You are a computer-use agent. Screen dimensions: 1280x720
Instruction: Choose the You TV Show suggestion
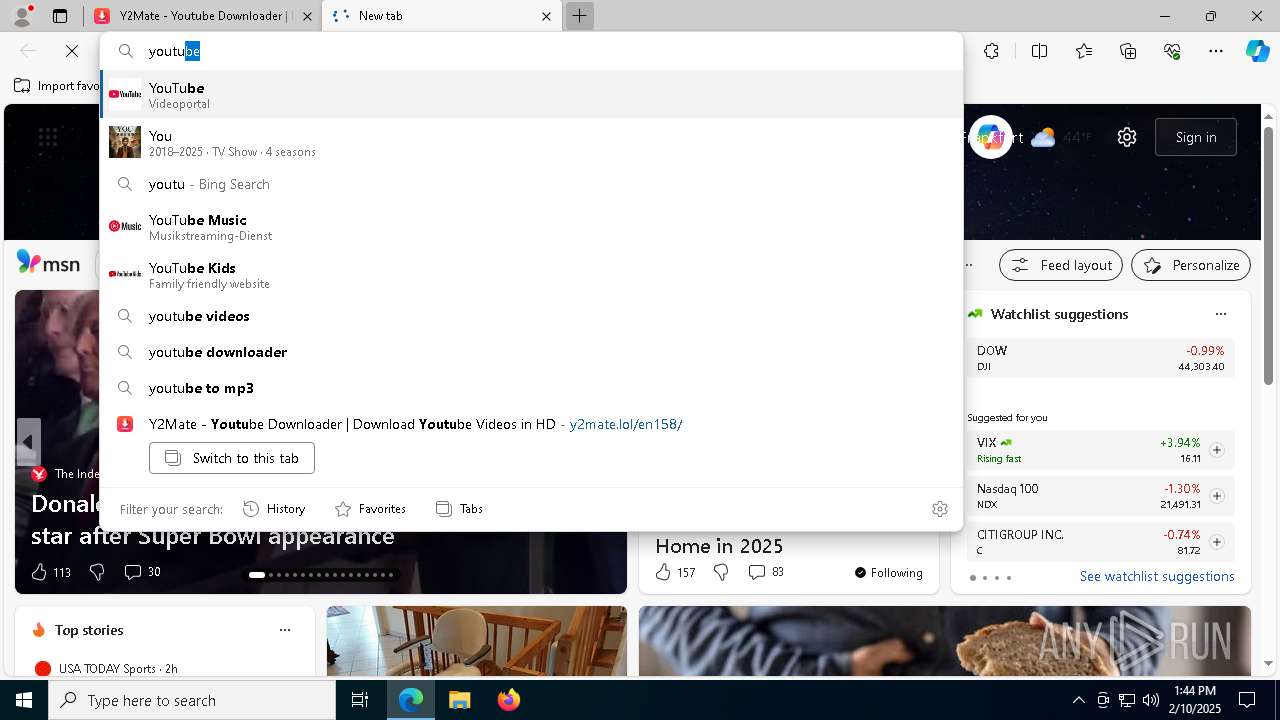pos(532,143)
